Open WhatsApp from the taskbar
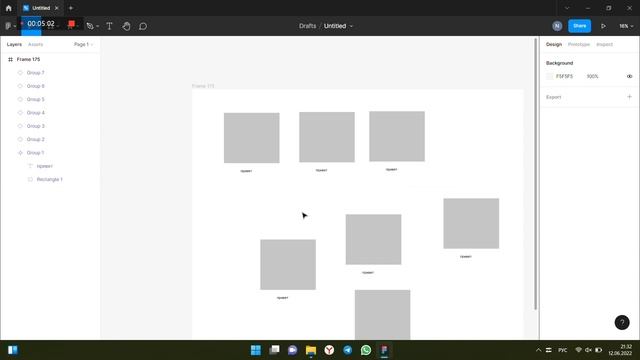 366,350
